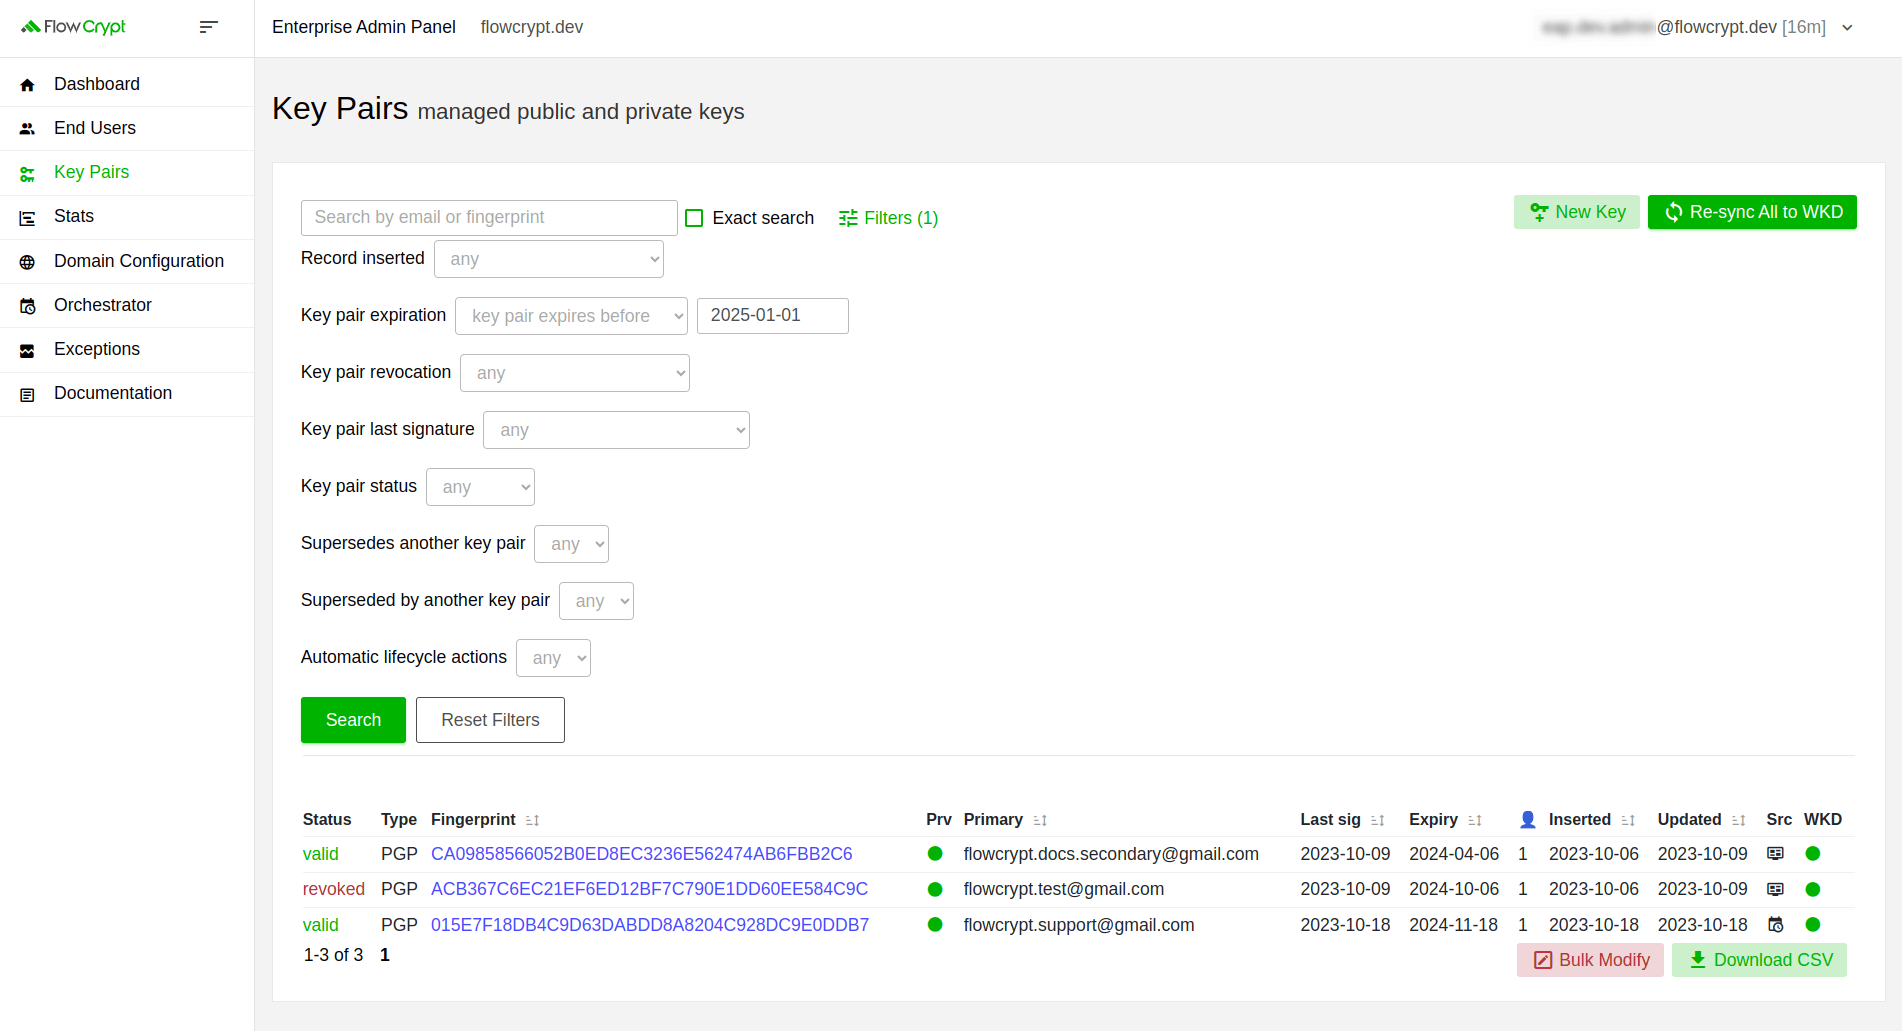Screen dimensions: 1902x1031
Task: Click the expiry date 2024-04-06
Action: click(x=1454, y=854)
